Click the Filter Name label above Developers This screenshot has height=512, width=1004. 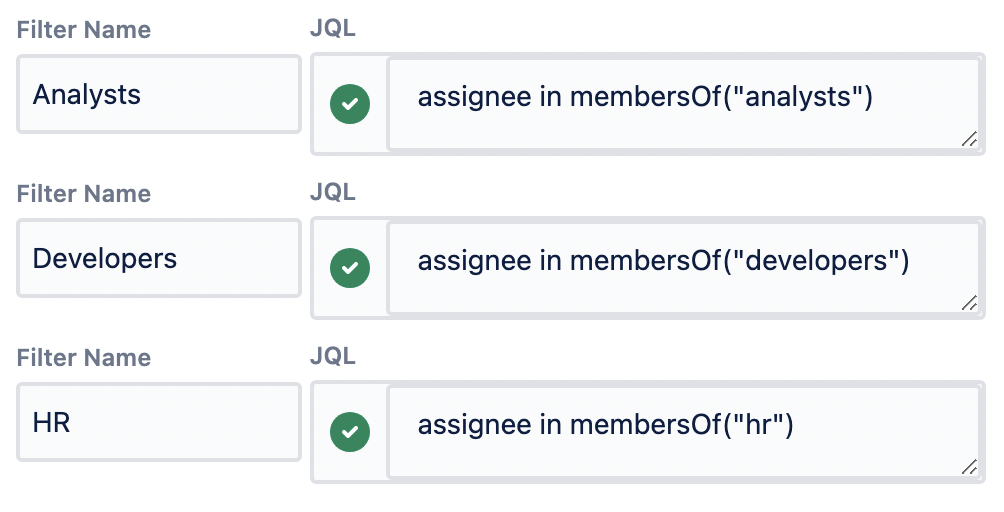84,194
